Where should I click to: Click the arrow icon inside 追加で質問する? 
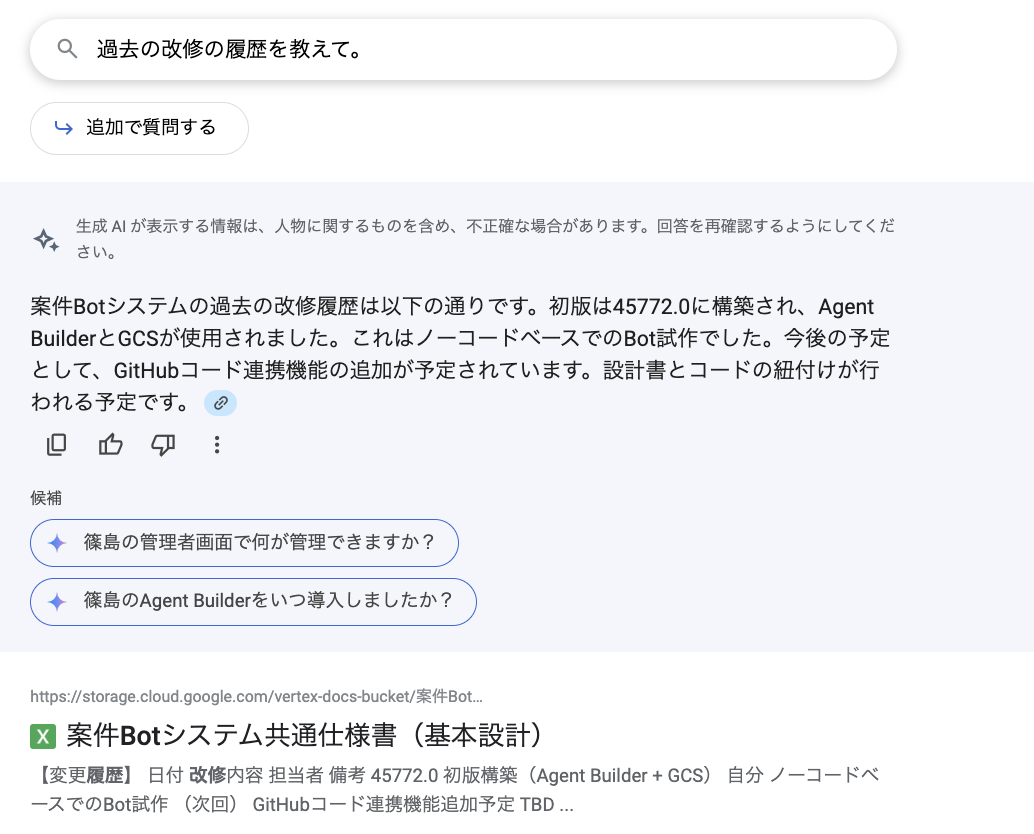pyautogui.click(x=63, y=128)
